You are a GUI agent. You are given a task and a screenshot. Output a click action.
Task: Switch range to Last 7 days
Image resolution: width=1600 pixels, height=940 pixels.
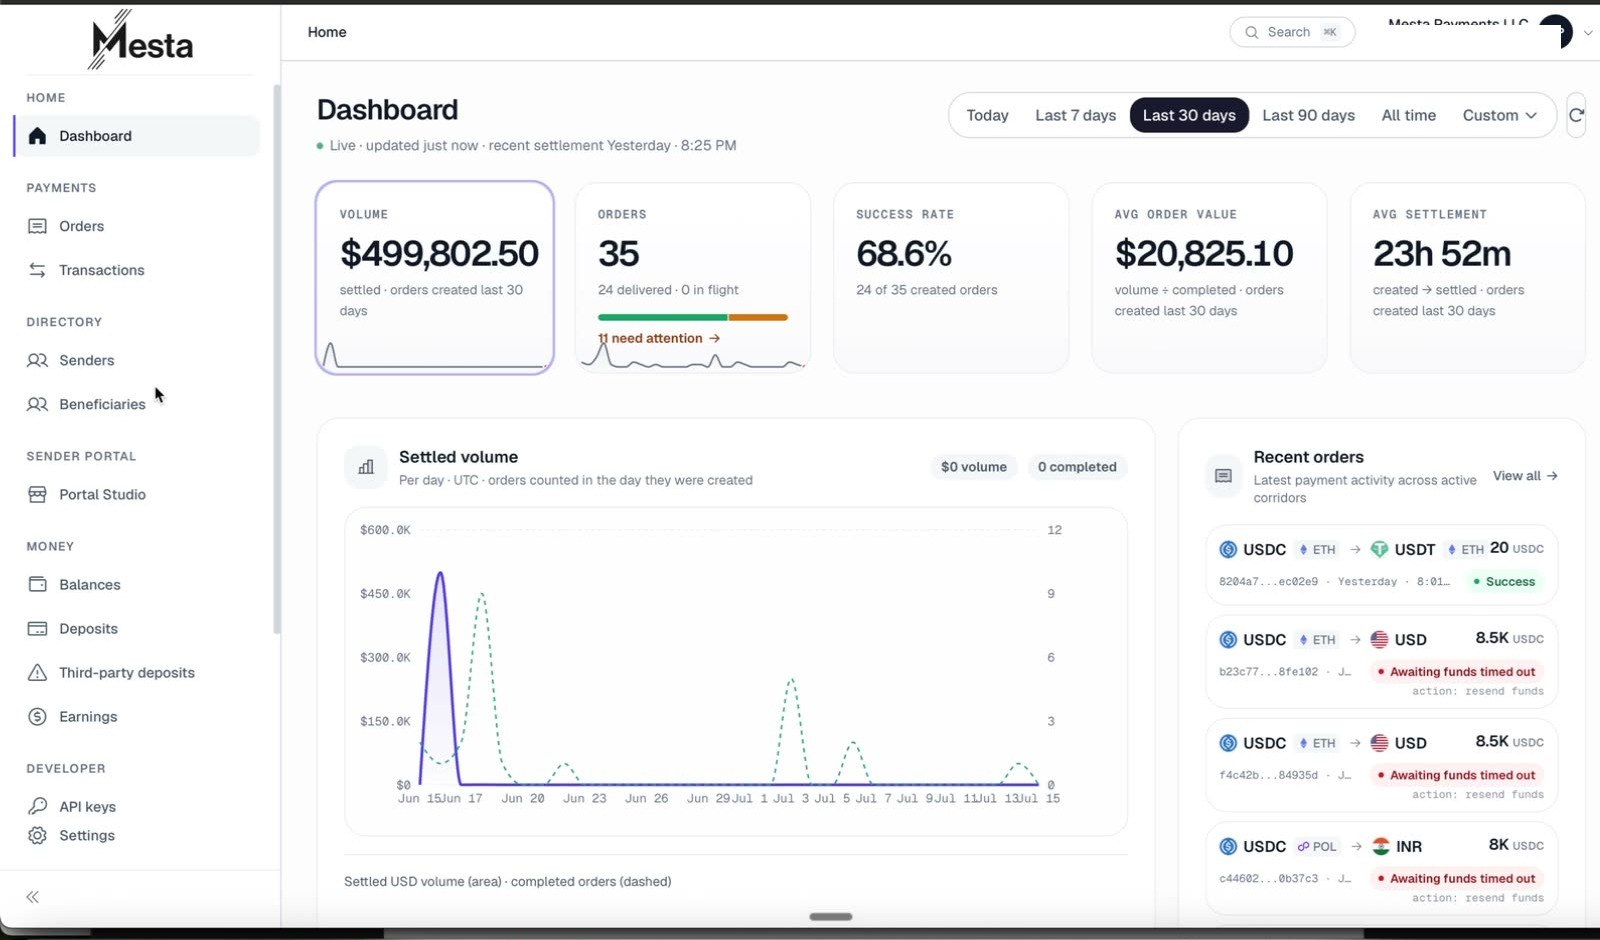point(1075,115)
